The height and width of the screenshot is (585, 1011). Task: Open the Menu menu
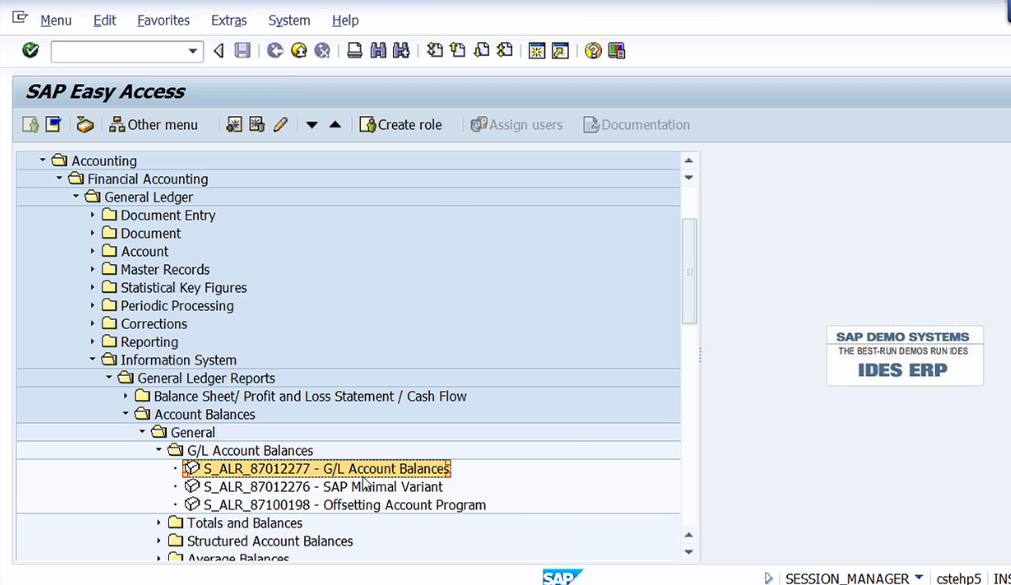[x=56, y=21]
